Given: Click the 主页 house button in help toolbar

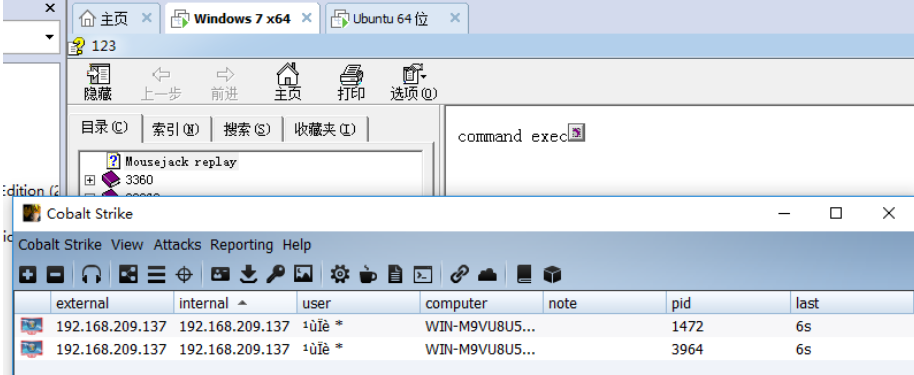Looking at the screenshot, I should (288, 82).
